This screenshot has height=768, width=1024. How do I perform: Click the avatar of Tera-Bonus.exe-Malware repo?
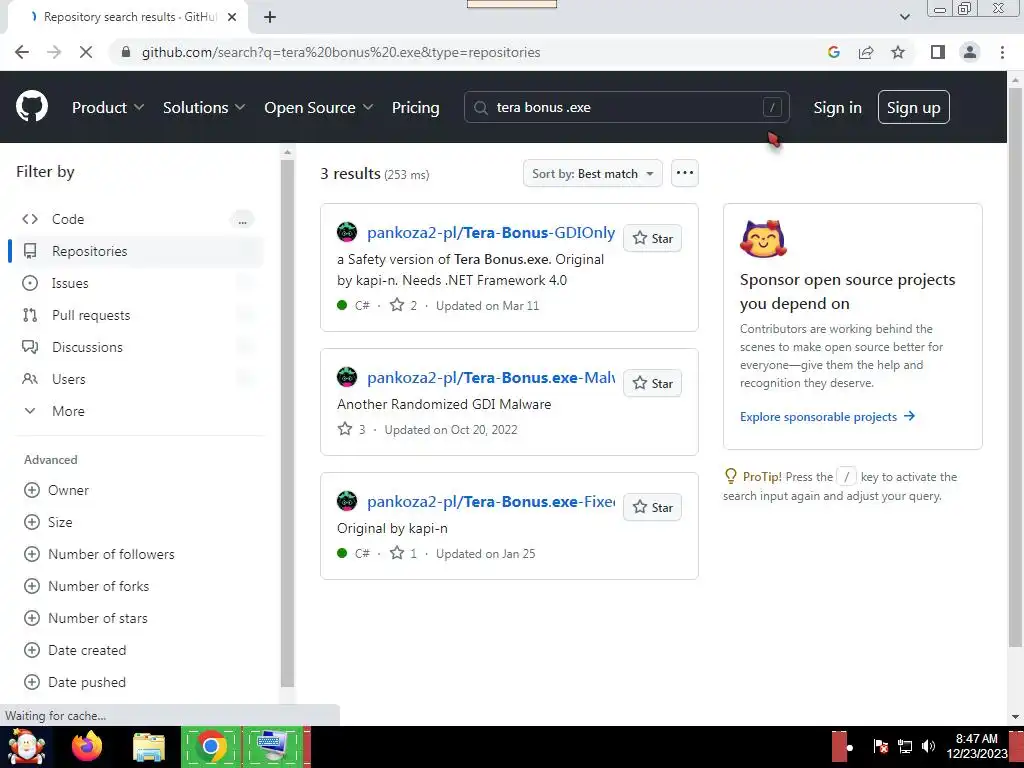click(347, 377)
